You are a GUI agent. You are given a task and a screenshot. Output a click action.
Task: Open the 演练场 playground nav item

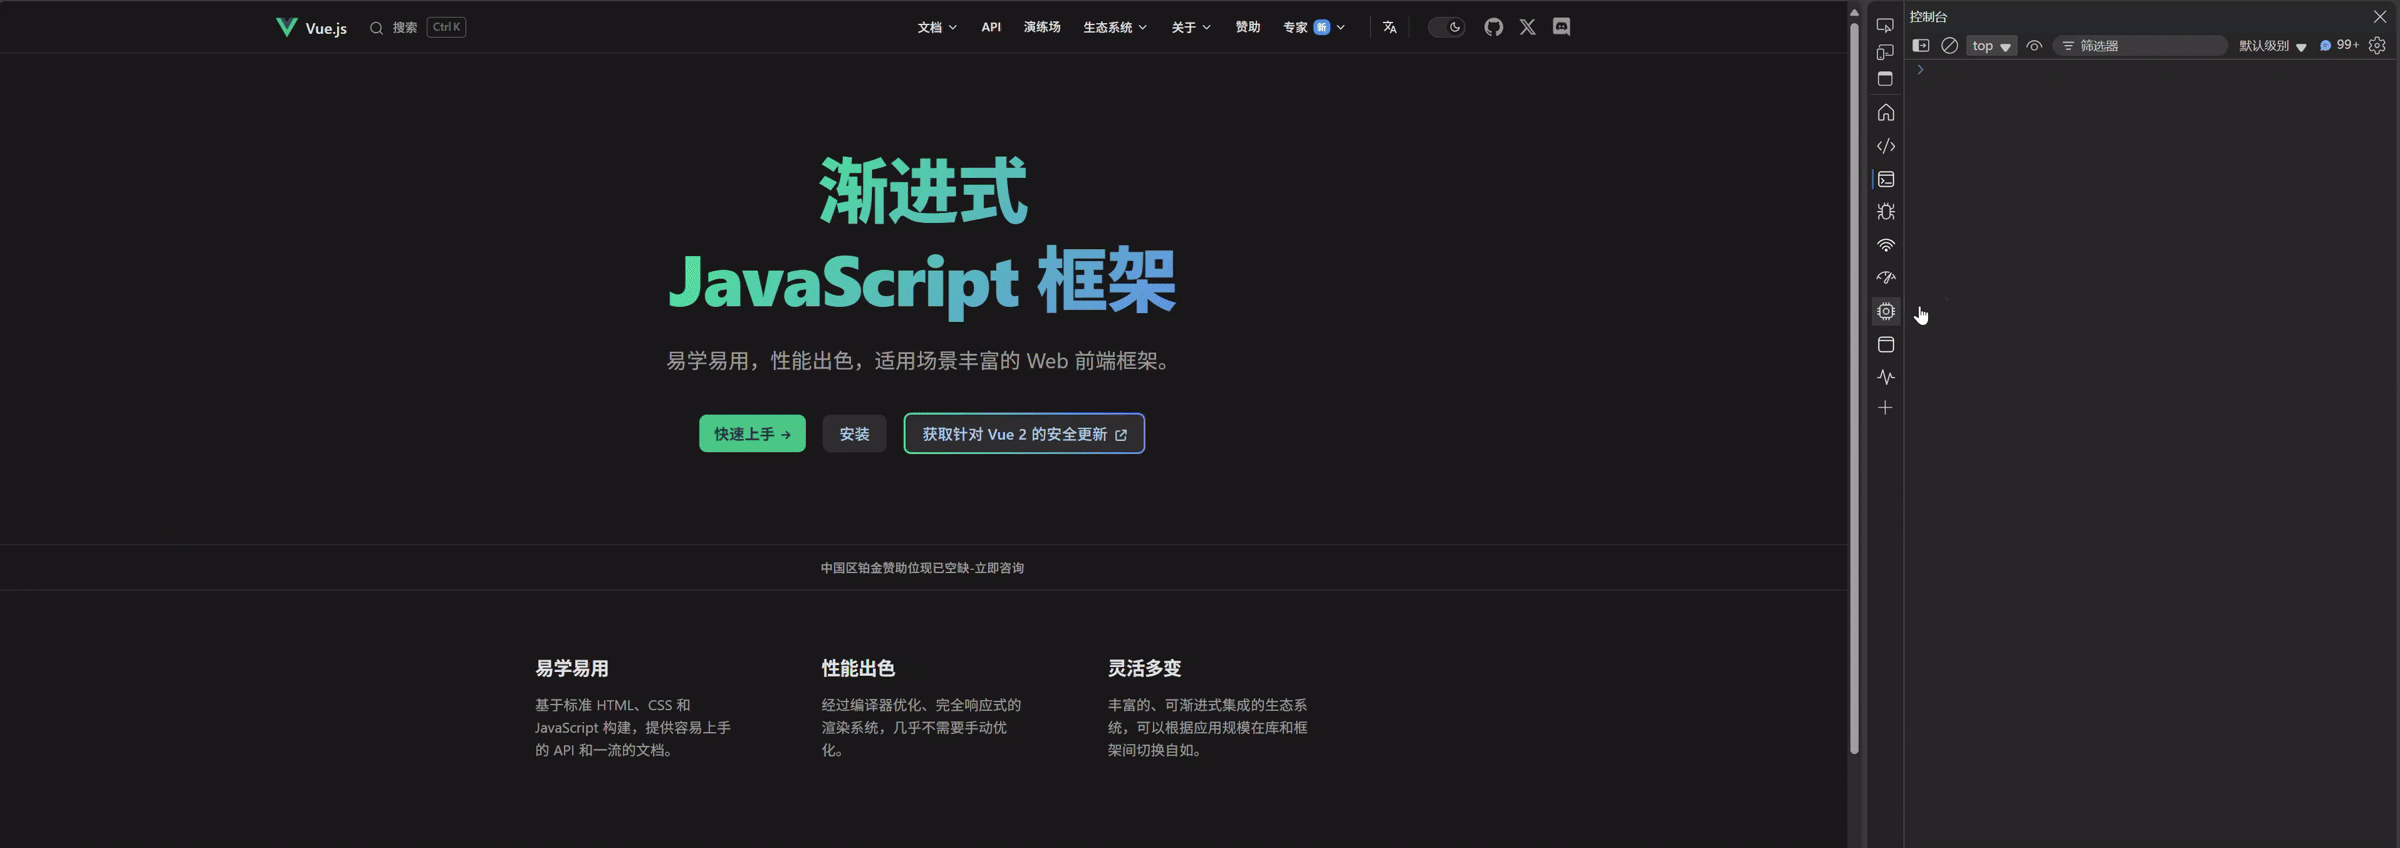coord(1042,27)
